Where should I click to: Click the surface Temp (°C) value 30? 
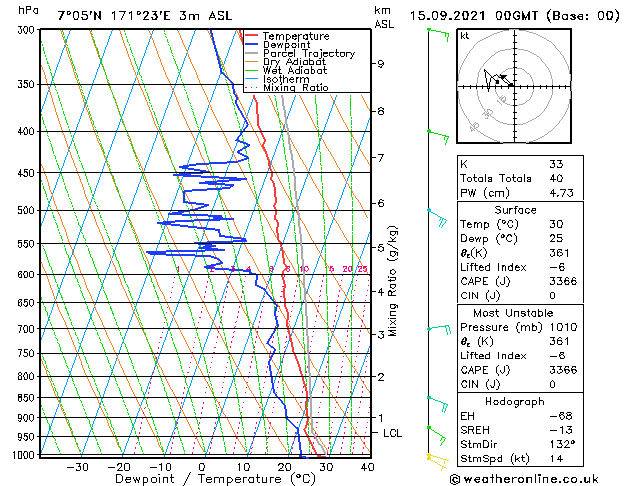point(556,224)
